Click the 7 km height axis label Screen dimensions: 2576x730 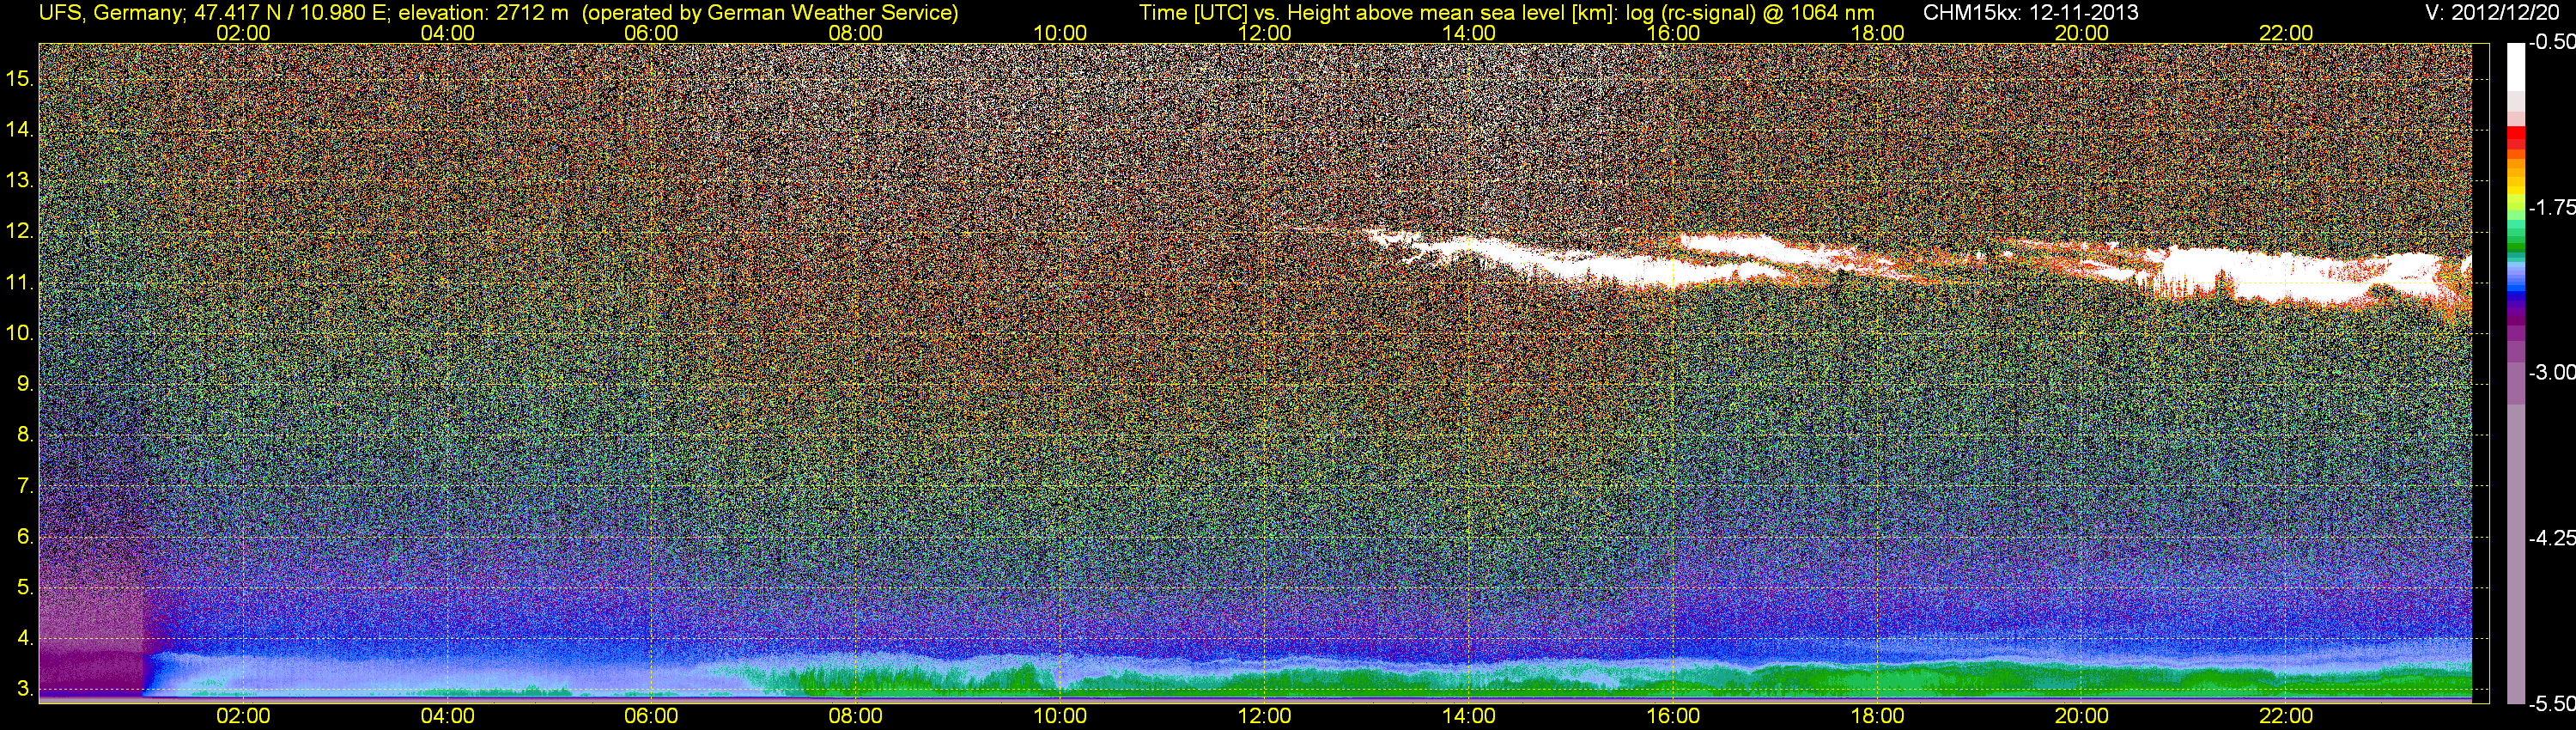[26, 486]
